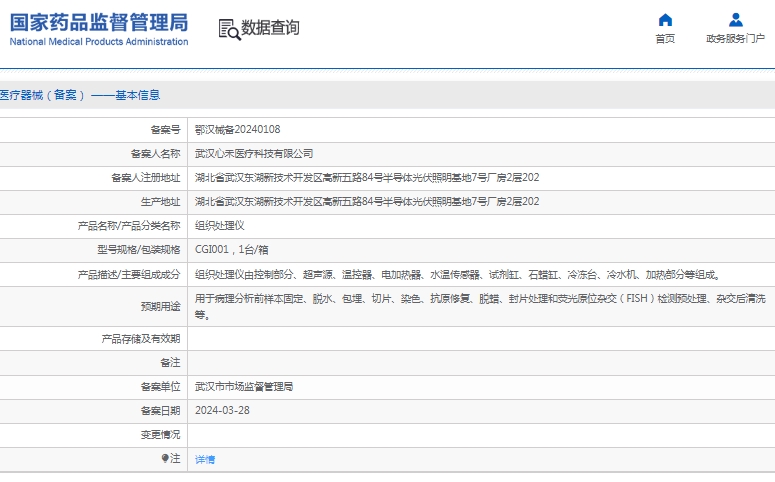
Task: Click the 备案人注册地址 address value
Action: (367, 177)
